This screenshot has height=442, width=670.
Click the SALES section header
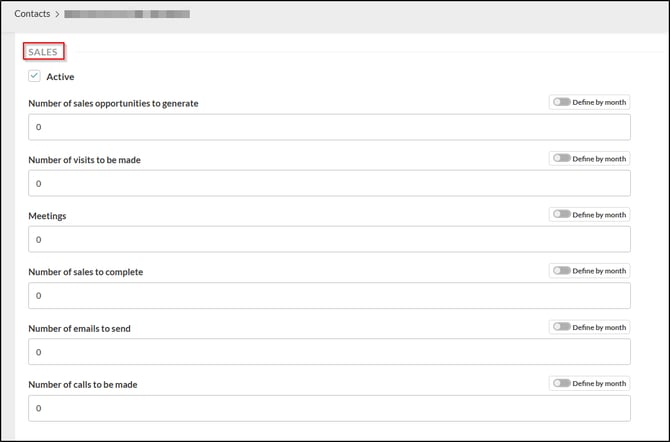(43, 51)
